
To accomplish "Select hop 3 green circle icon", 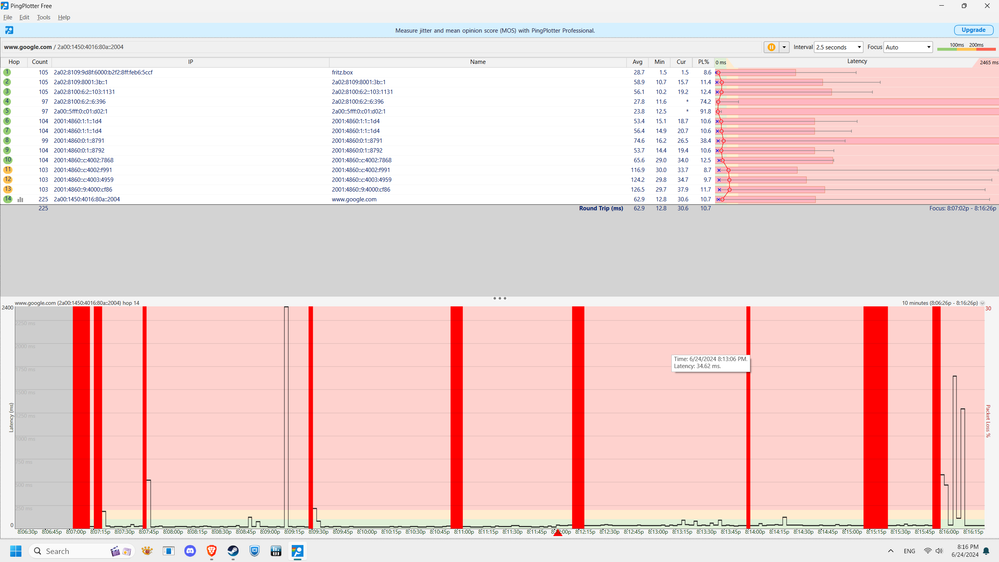I will point(7,92).
